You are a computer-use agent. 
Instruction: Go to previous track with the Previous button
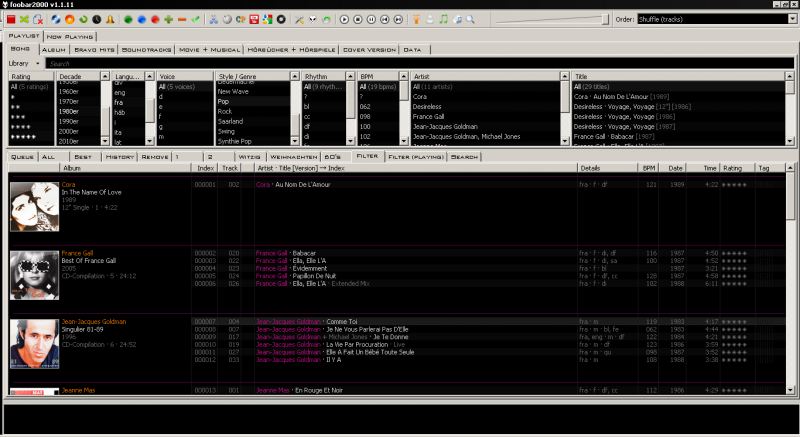coord(385,19)
